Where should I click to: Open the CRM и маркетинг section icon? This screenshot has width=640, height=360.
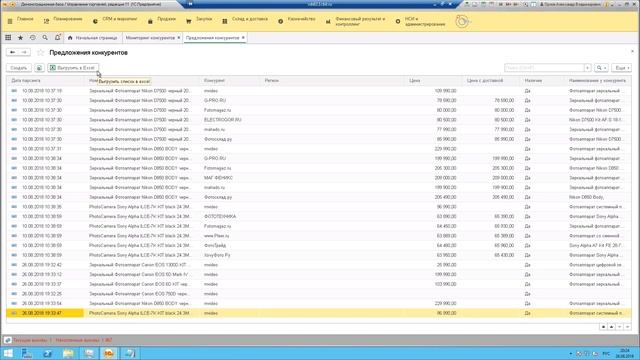pos(95,21)
